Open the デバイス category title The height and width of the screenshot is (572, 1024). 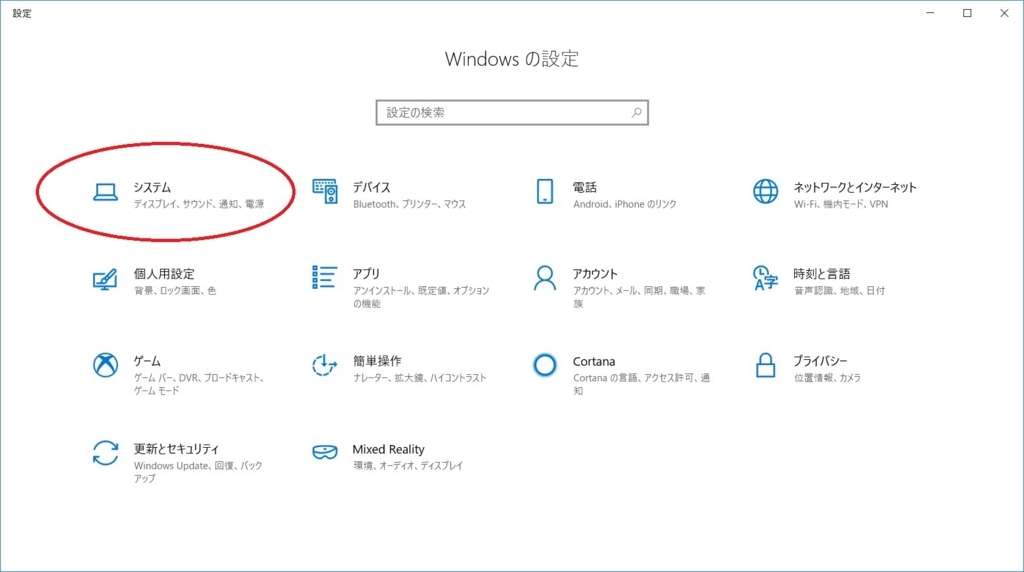coord(372,187)
